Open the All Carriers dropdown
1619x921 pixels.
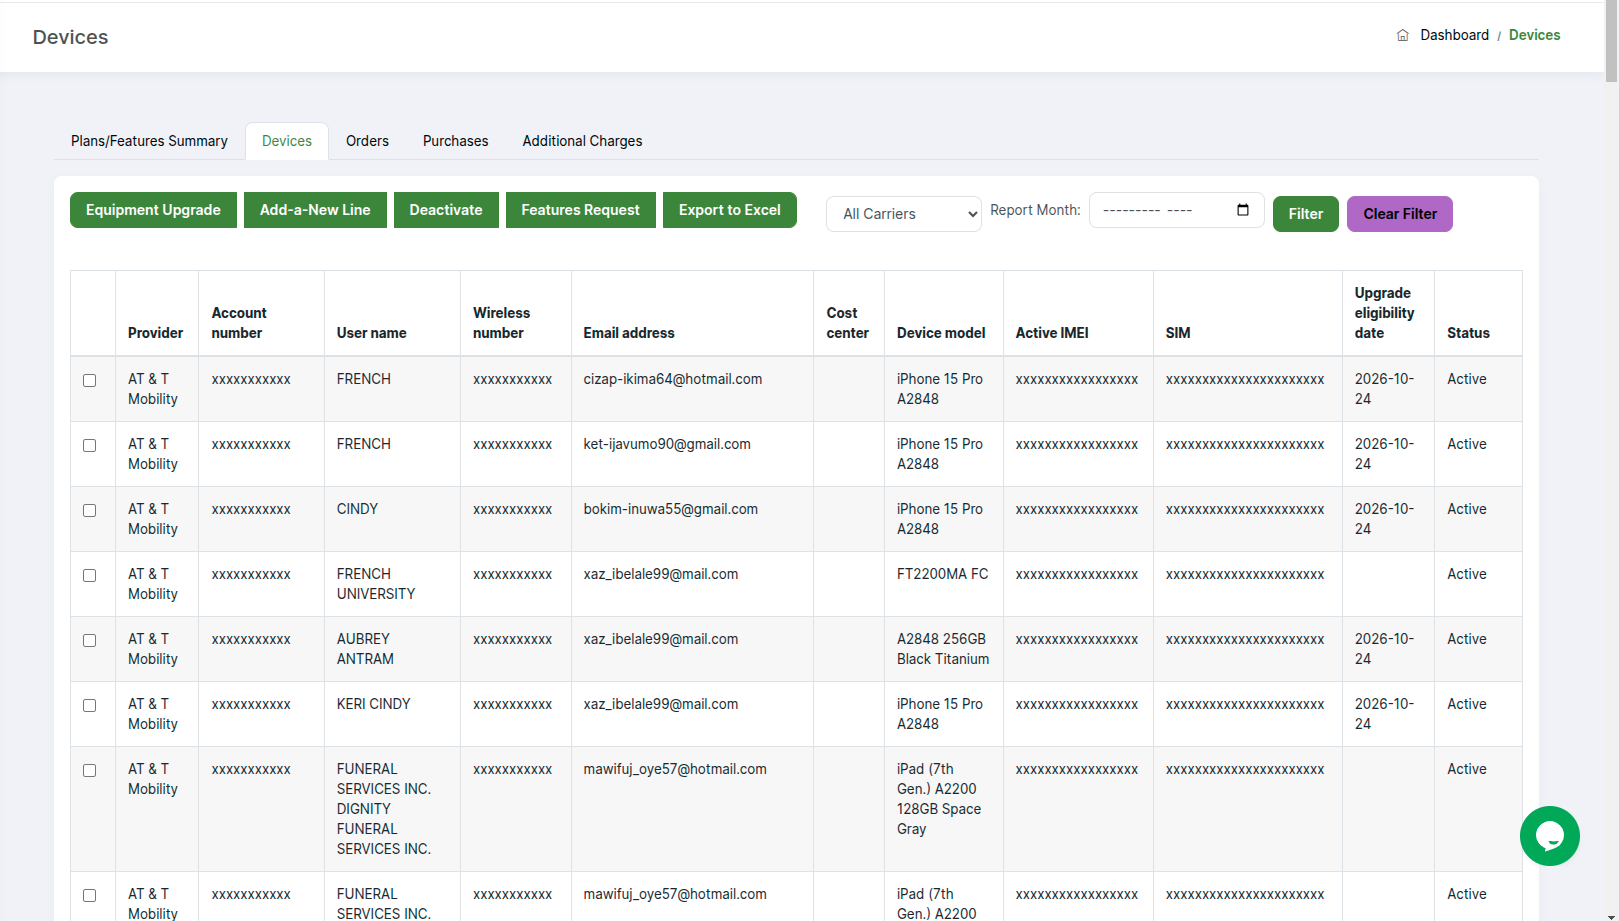coord(902,213)
